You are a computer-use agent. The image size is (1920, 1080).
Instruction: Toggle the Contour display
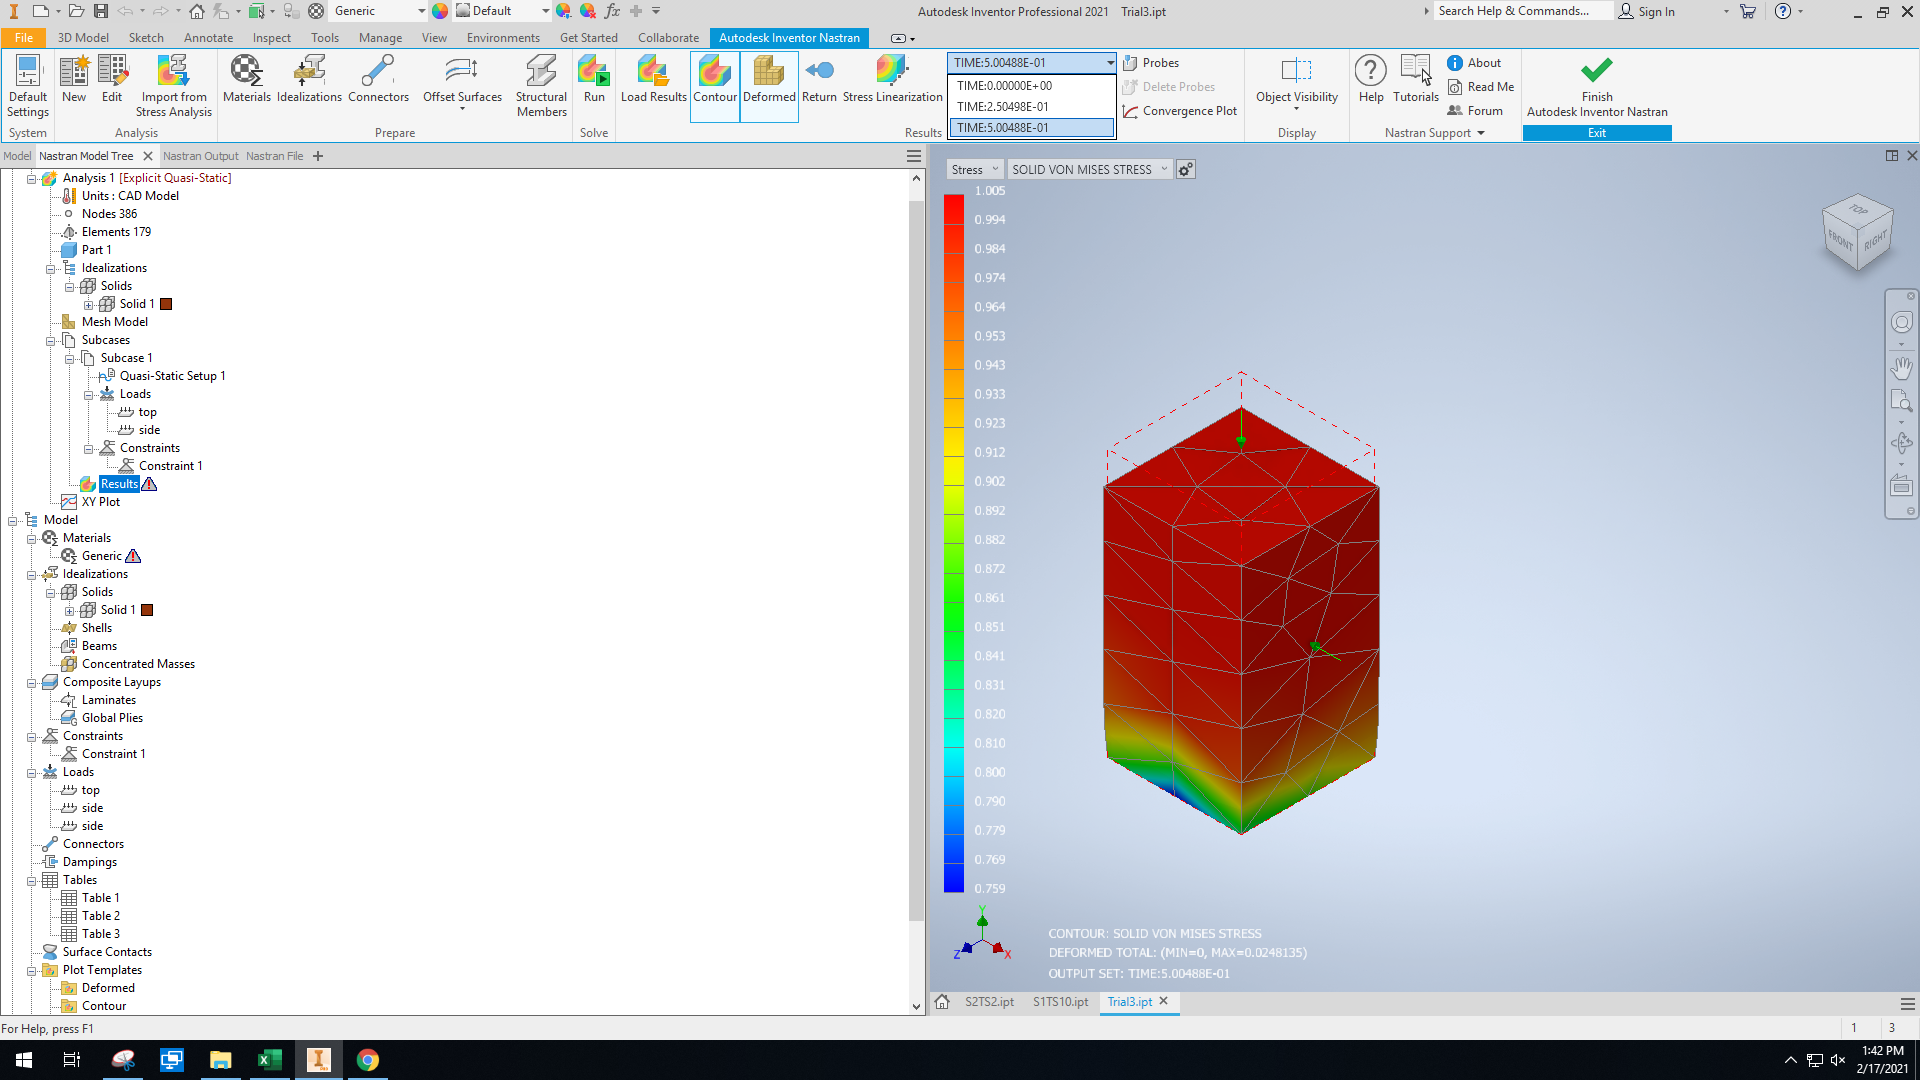coord(714,80)
